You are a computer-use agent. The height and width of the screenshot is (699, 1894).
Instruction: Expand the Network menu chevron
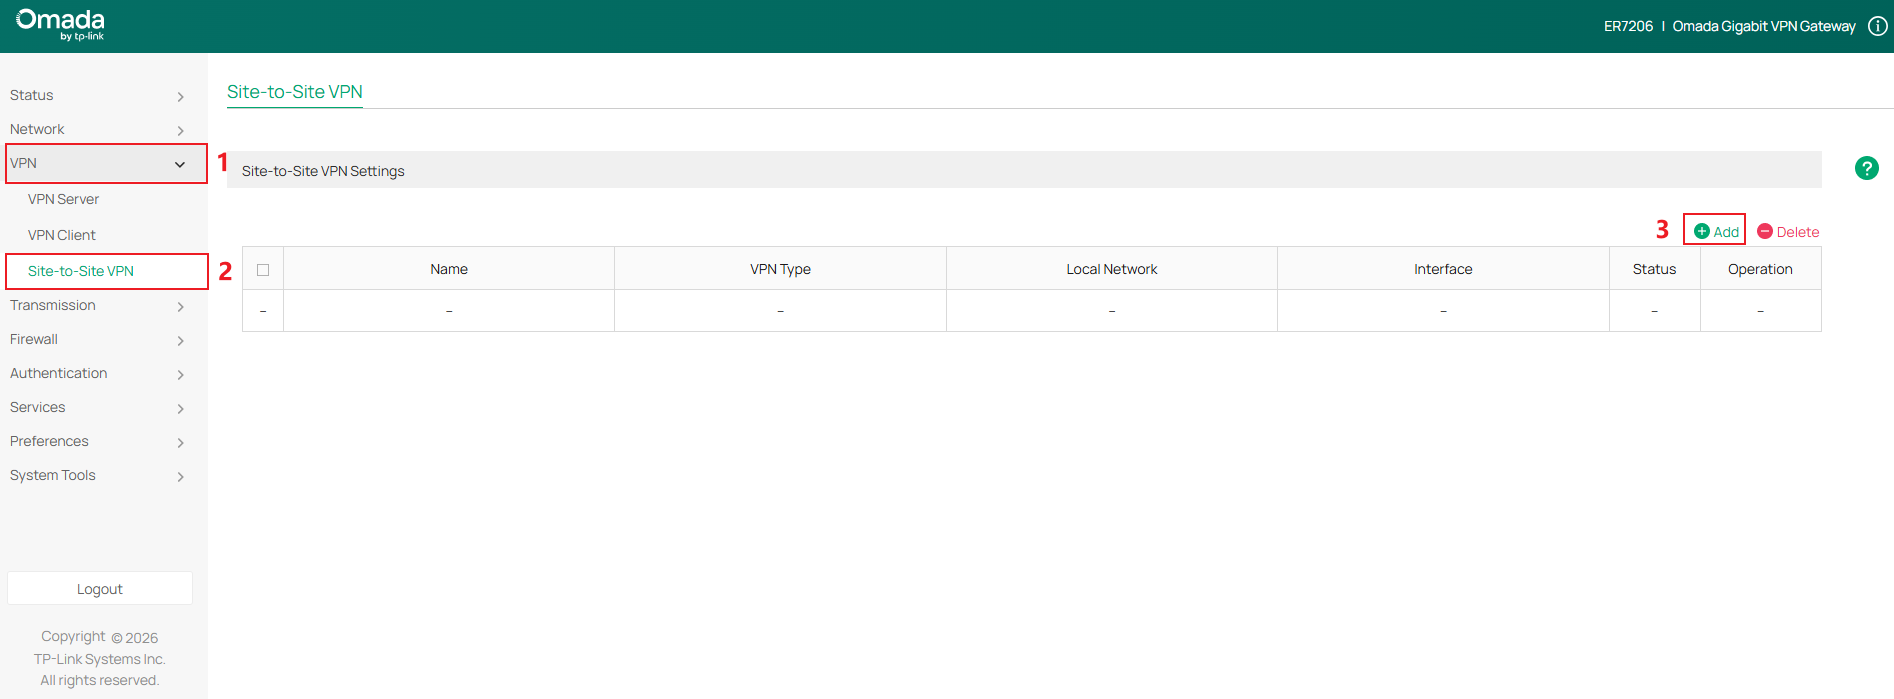pos(180,131)
